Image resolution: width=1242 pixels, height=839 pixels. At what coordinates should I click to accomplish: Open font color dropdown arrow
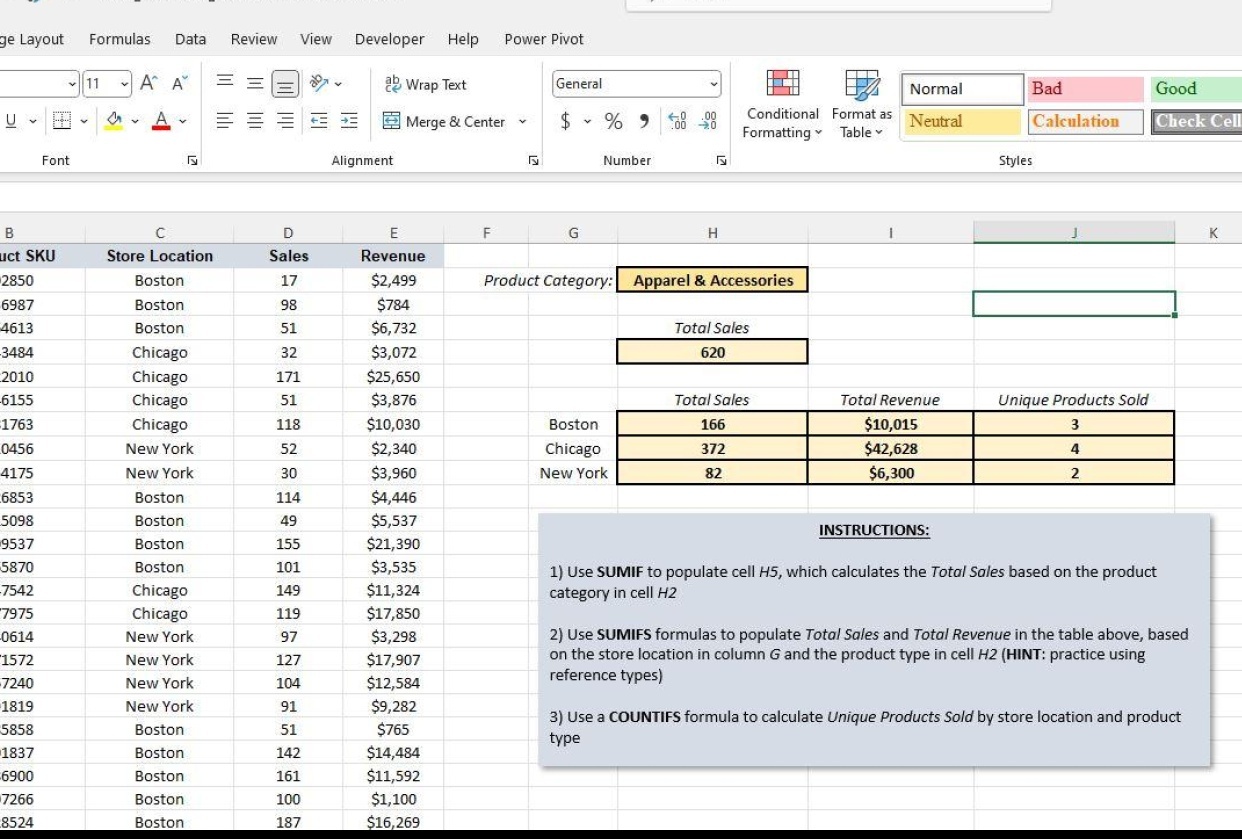182,122
